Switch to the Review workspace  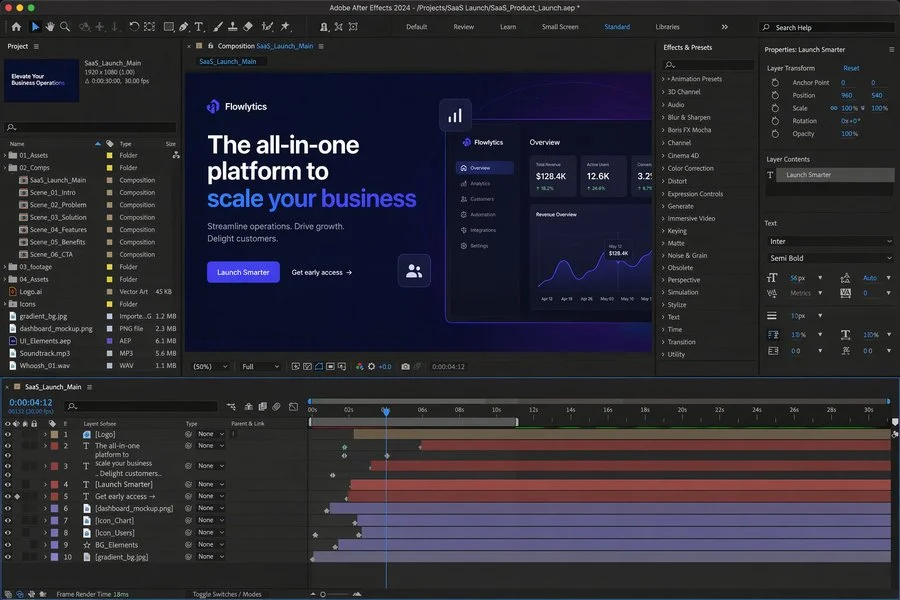[x=462, y=27]
